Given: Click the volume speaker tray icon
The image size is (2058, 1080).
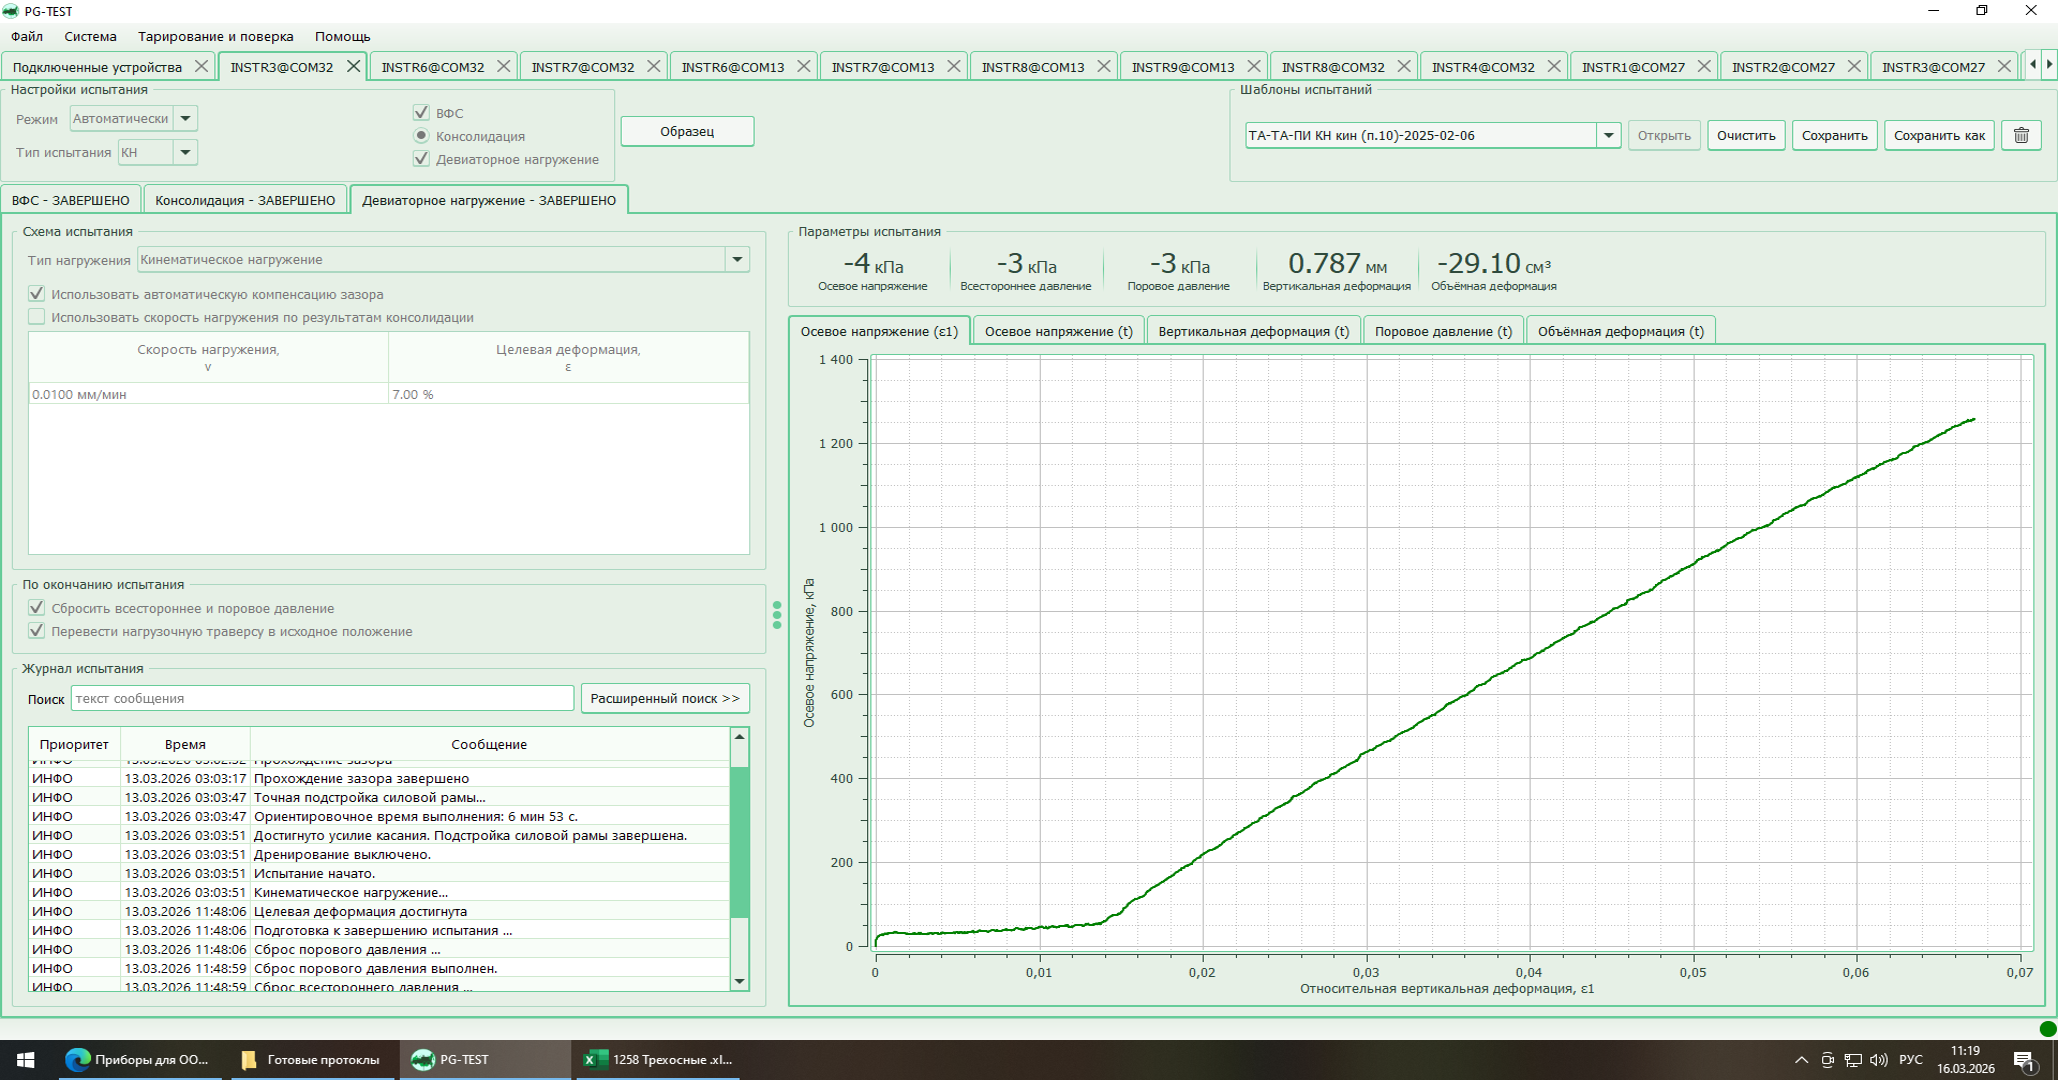Looking at the screenshot, I should pos(1878,1060).
